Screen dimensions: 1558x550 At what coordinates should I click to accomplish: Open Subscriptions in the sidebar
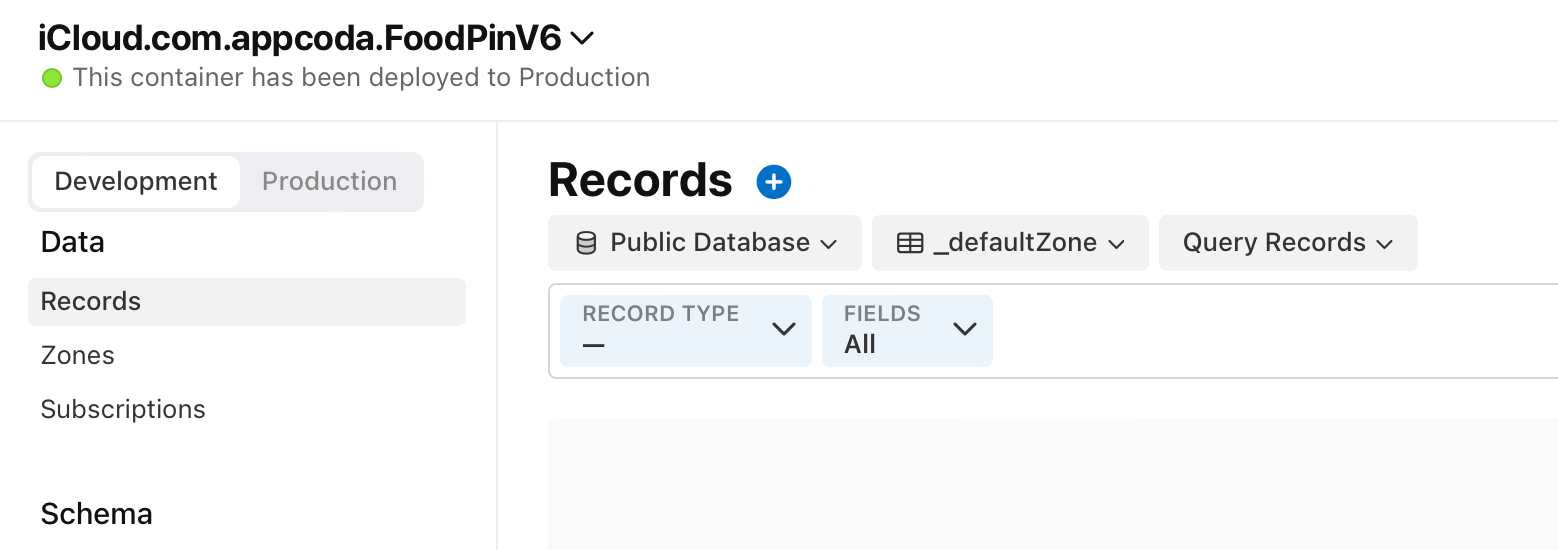(123, 410)
